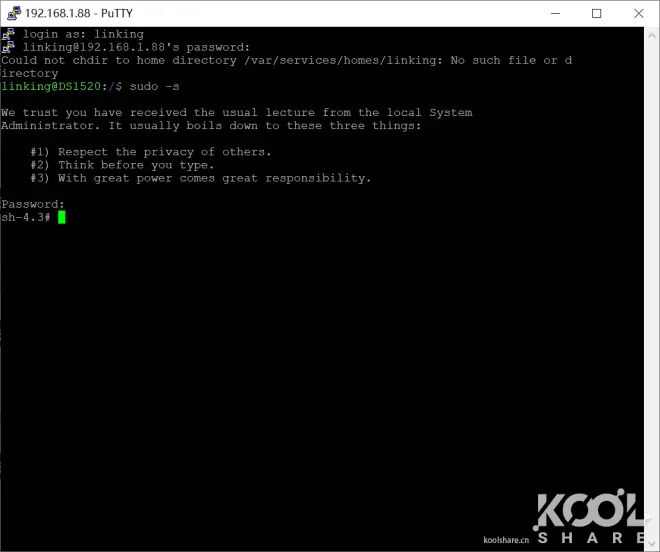Screen dimensions: 660x552
Task: Click the '192.168.1.88 - PuTTY' title text
Action: tap(79, 13)
